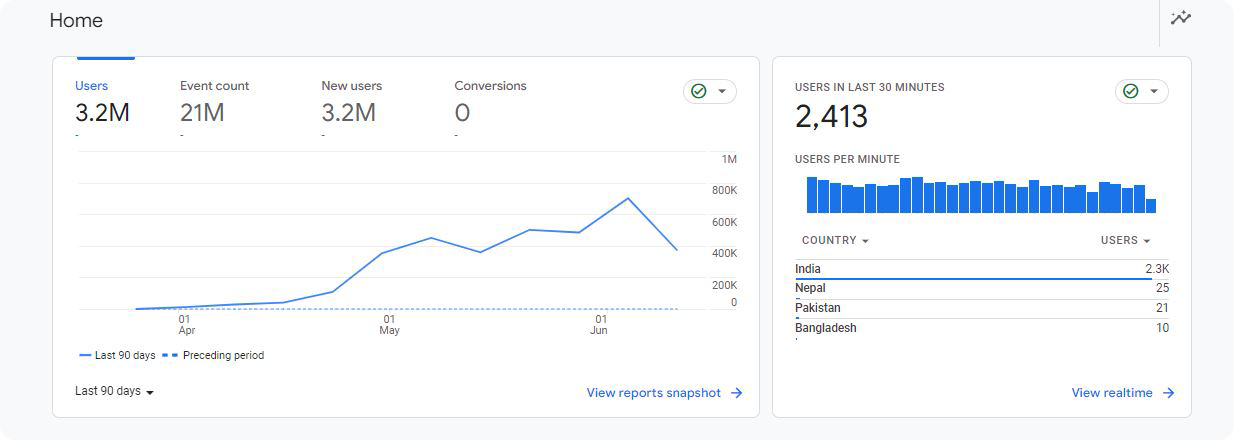Expand the data quality dropdown arrow on Users card
Image resolution: width=1234 pixels, height=440 pixels.
click(722, 91)
